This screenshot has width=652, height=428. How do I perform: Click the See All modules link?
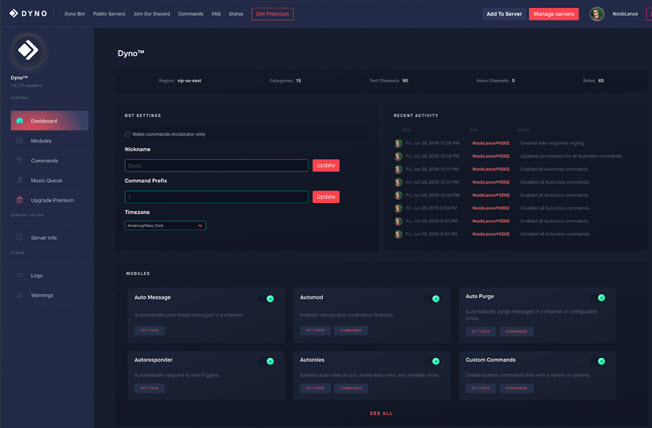tap(381, 413)
